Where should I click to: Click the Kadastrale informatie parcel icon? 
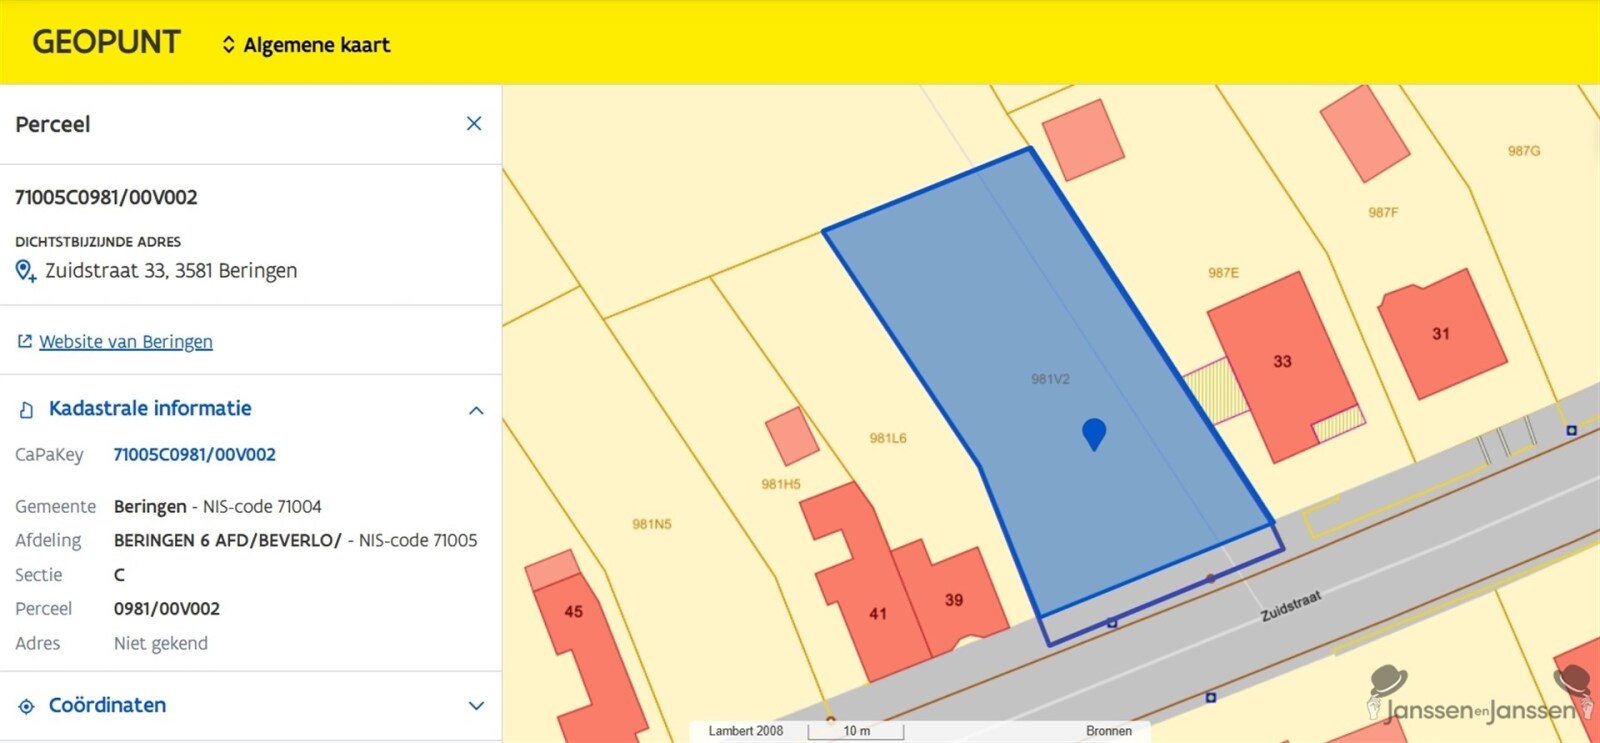click(27, 410)
